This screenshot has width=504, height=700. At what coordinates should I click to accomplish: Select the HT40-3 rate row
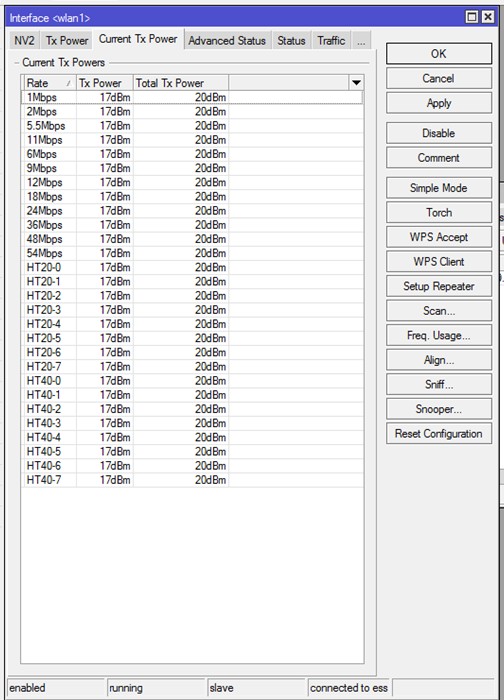[x=192, y=423]
